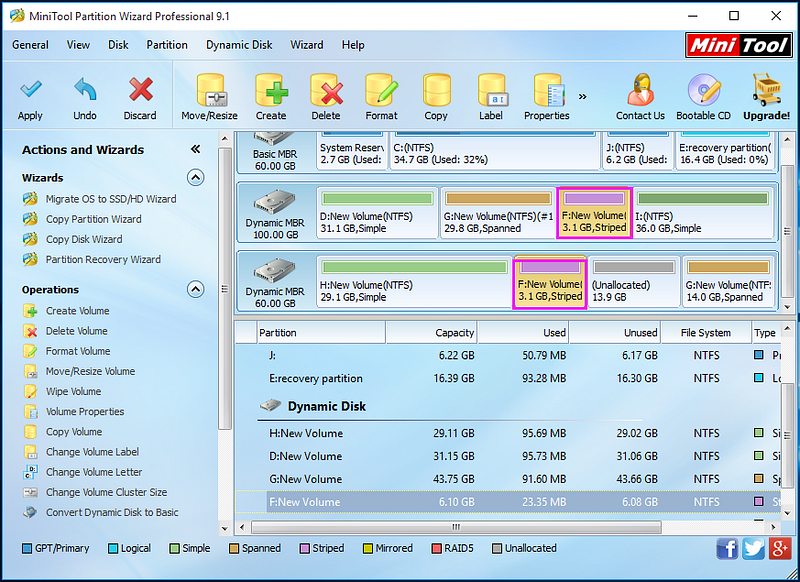800x582 pixels.
Task: Click Change Volume Cluster Size operation
Action: point(95,492)
